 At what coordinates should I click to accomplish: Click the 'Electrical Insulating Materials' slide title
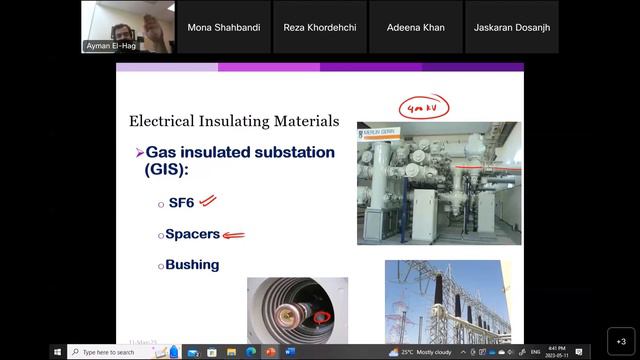(234, 121)
